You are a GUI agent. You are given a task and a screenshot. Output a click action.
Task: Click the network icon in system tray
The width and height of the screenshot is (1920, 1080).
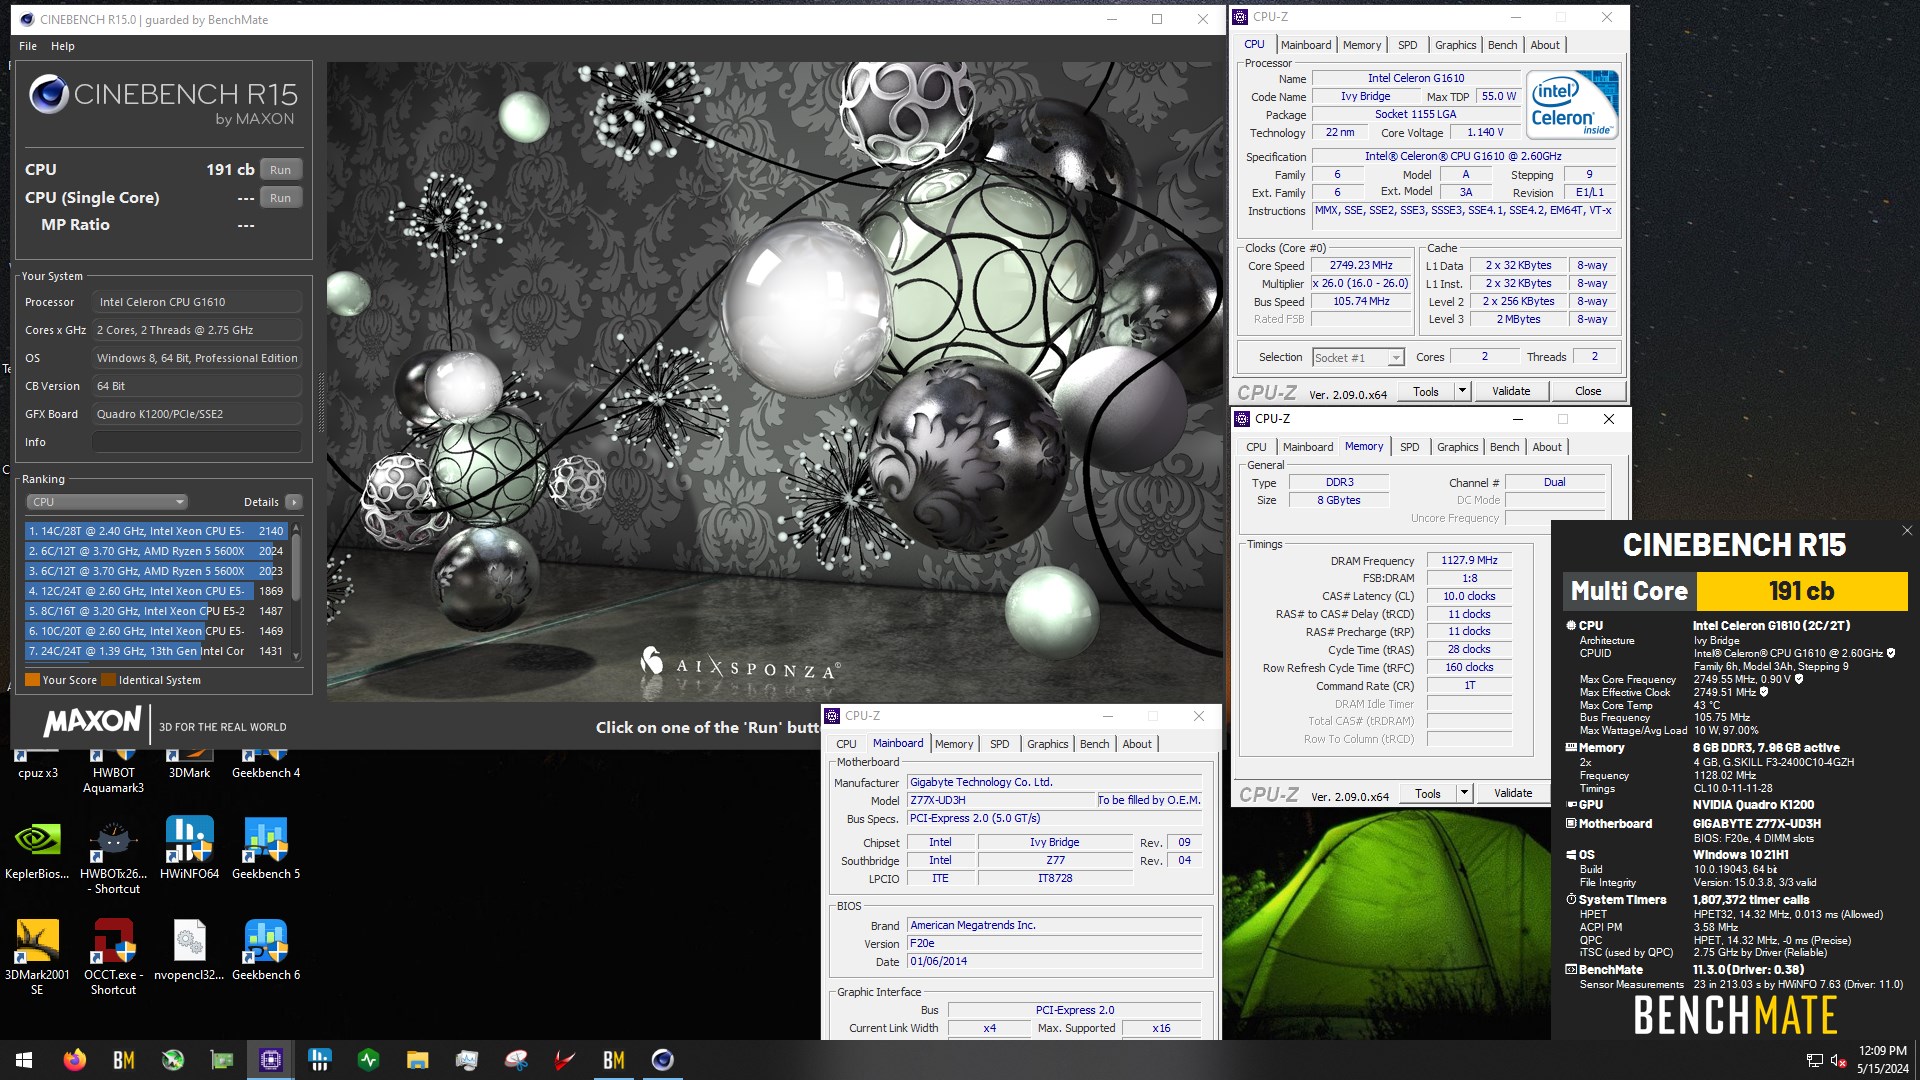pyautogui.click(x=1814, y=1060)
